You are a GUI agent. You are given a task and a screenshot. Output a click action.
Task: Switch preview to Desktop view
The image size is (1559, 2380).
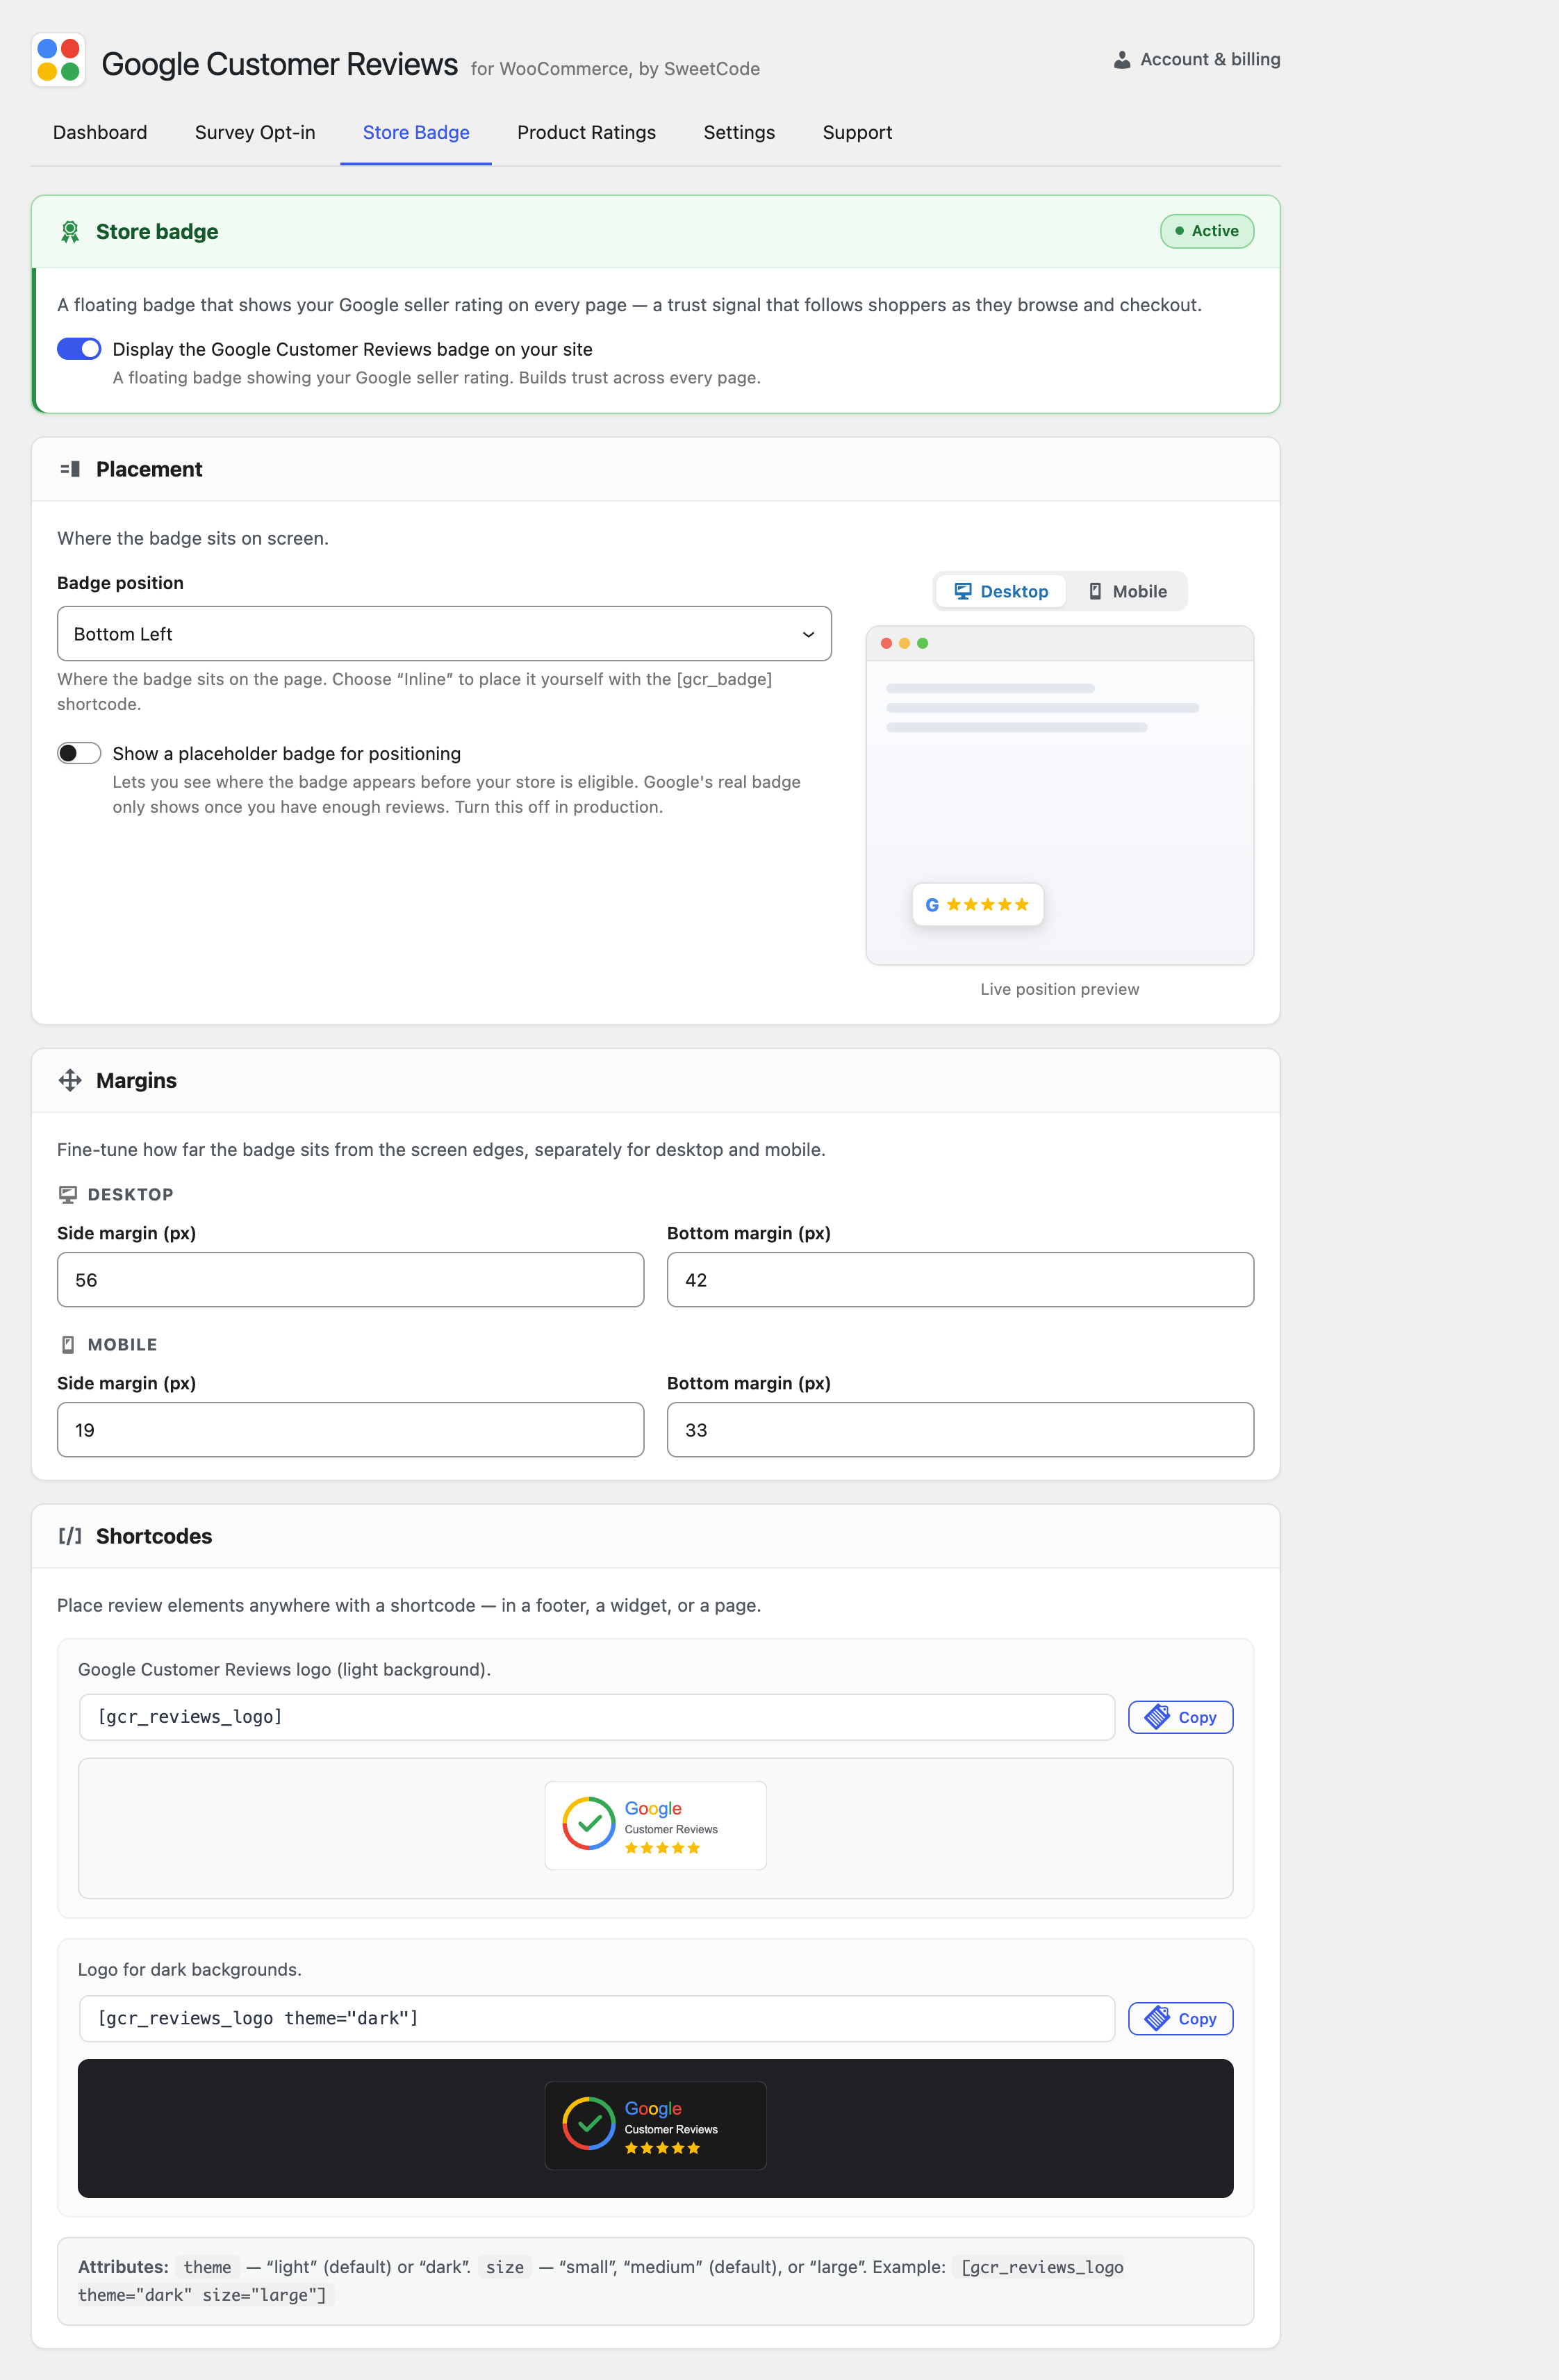pyautogui.click(x=1001, y=591)
